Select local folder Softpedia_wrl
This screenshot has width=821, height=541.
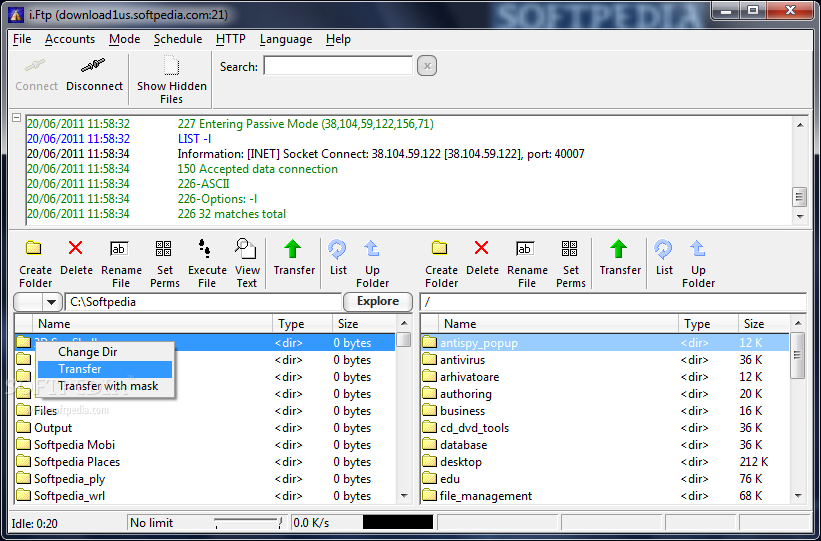(x=205, y=495)
